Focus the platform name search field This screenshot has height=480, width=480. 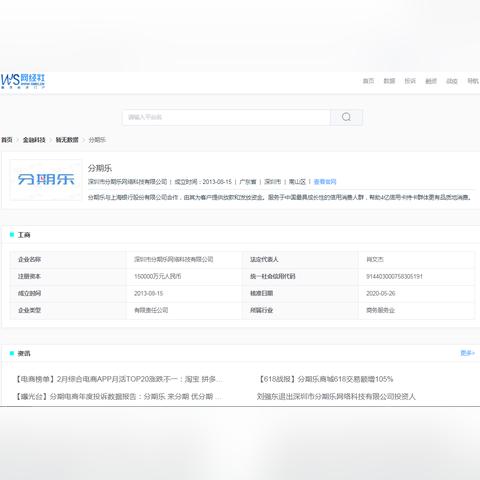tap(226, 117)
